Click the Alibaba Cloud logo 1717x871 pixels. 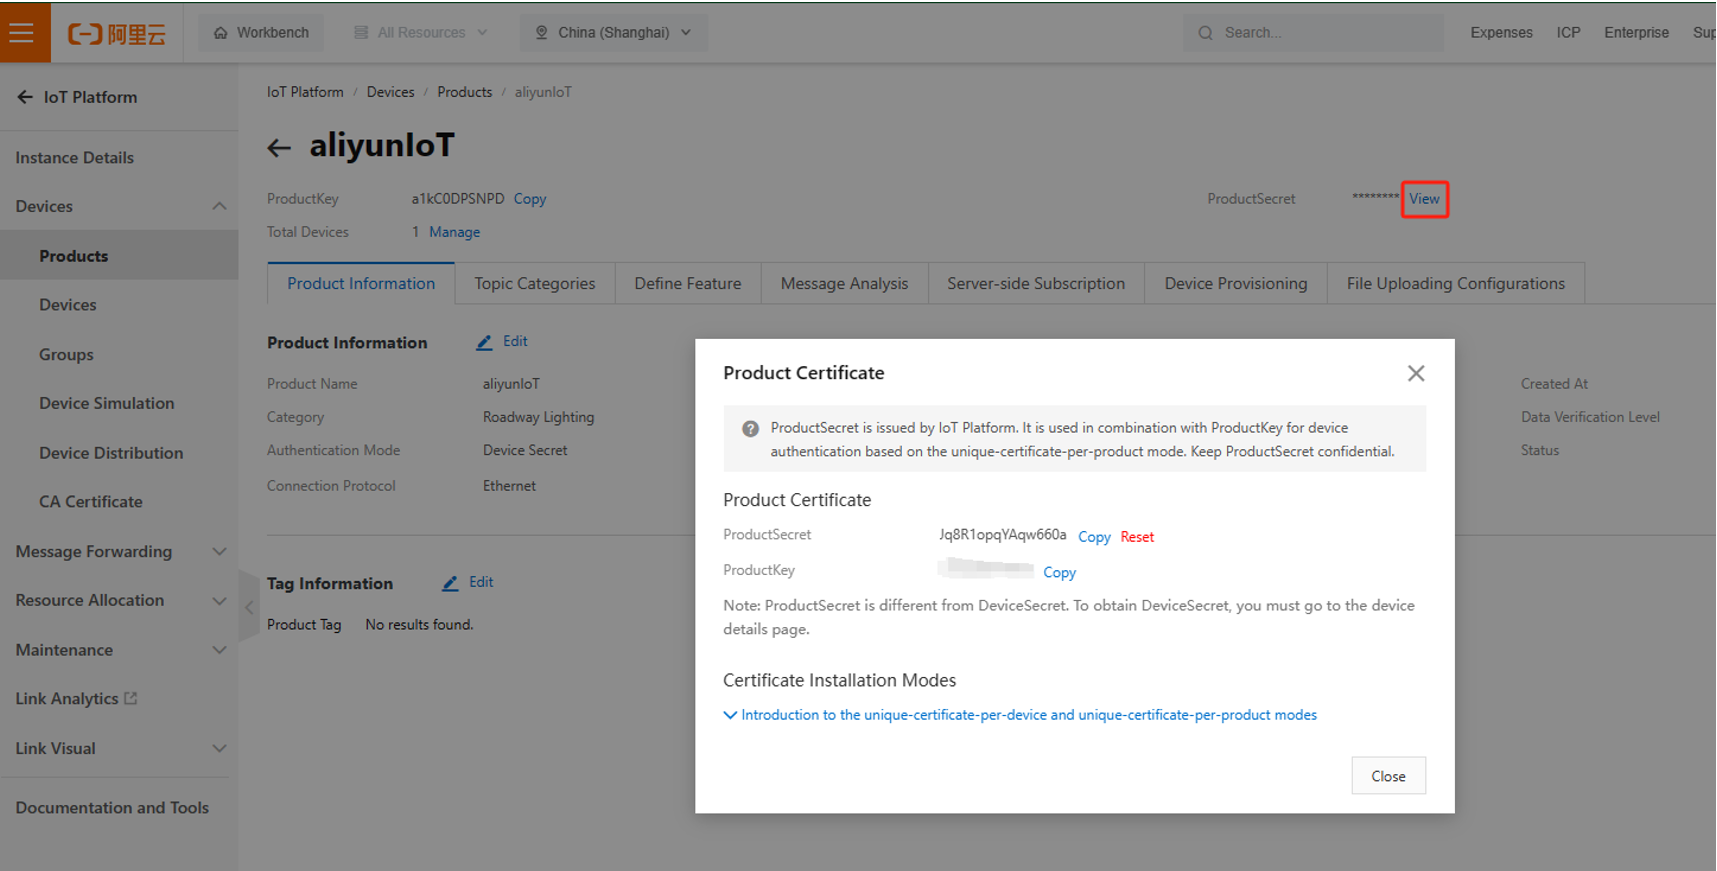tap(116, 33)
